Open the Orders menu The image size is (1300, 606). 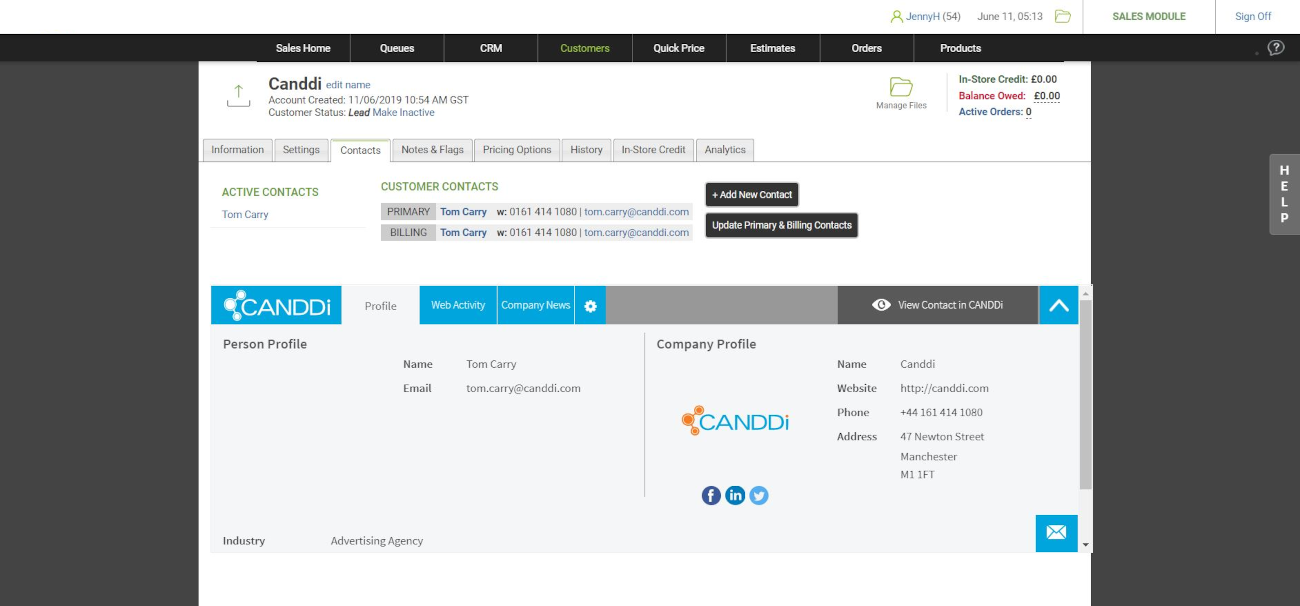coord(867,48)
